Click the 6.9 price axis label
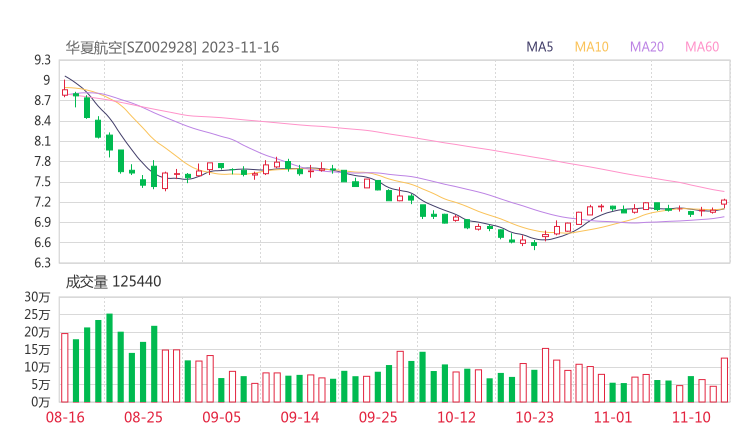The image size is (740, 440). (42, 222)
